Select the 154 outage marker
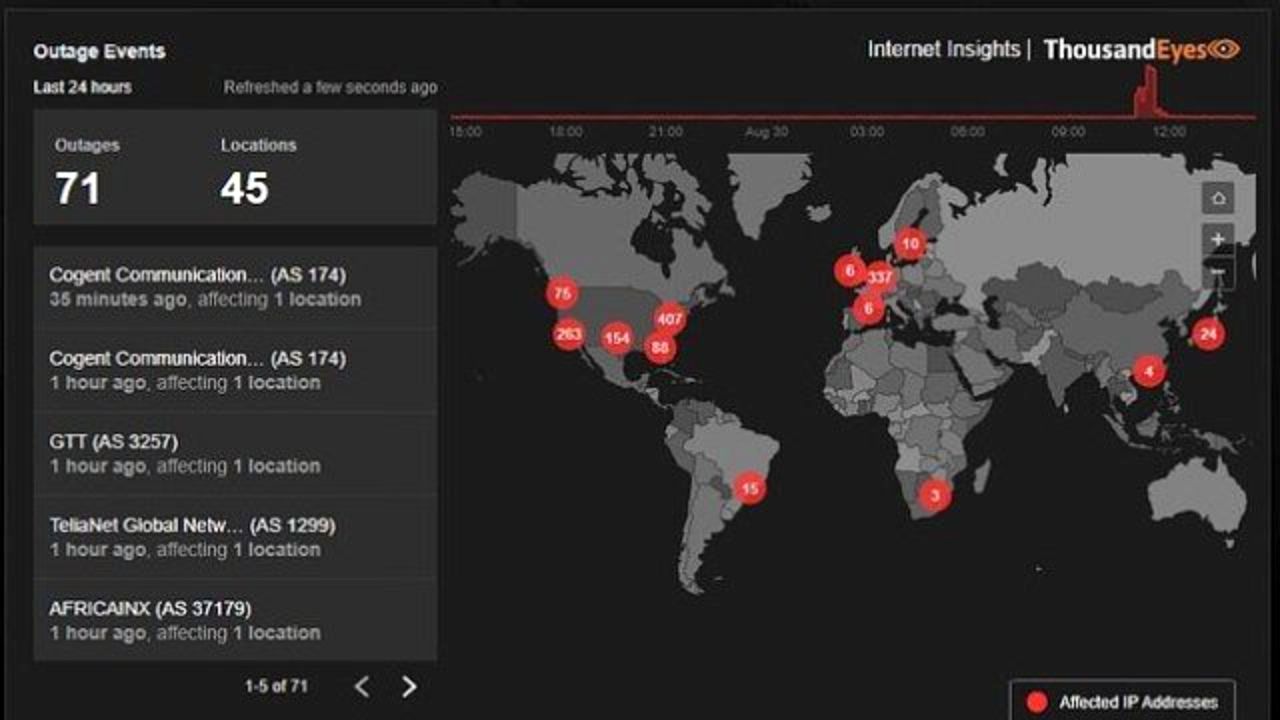The height and width of the screenshot is (720, 1280). [x=617, y=338]
